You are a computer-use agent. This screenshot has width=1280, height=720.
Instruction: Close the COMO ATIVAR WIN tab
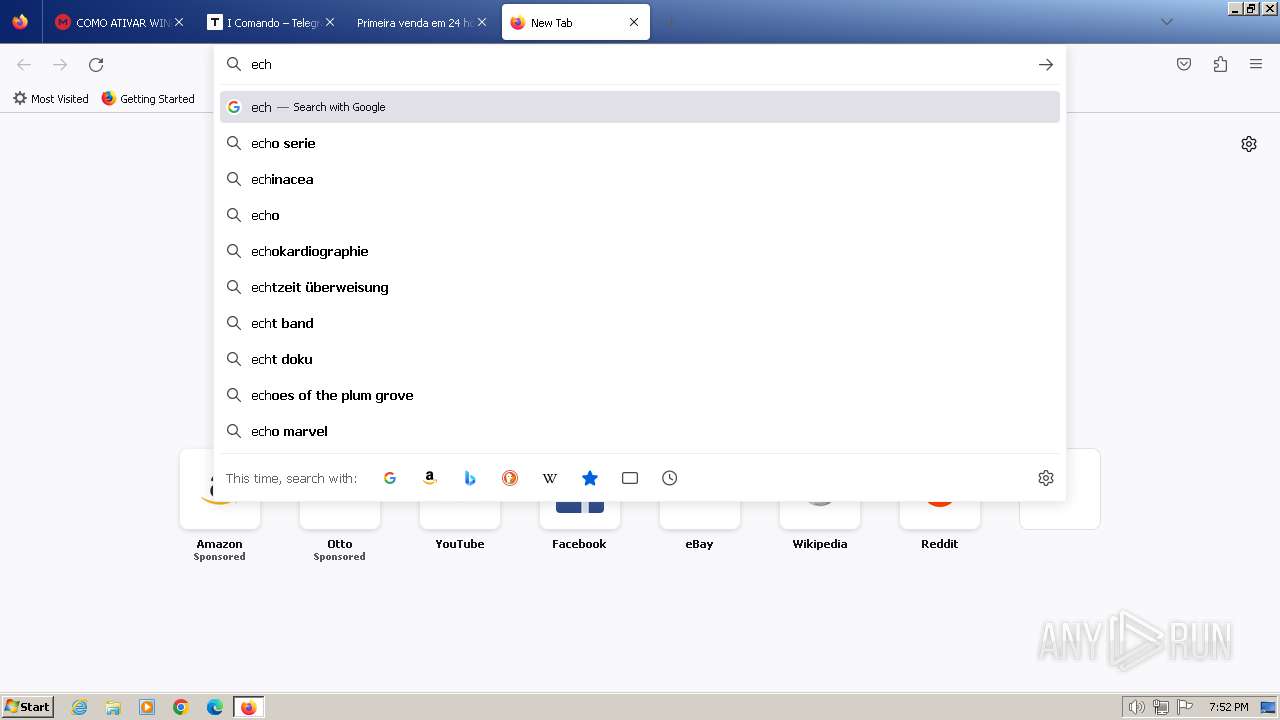(179, 22)
